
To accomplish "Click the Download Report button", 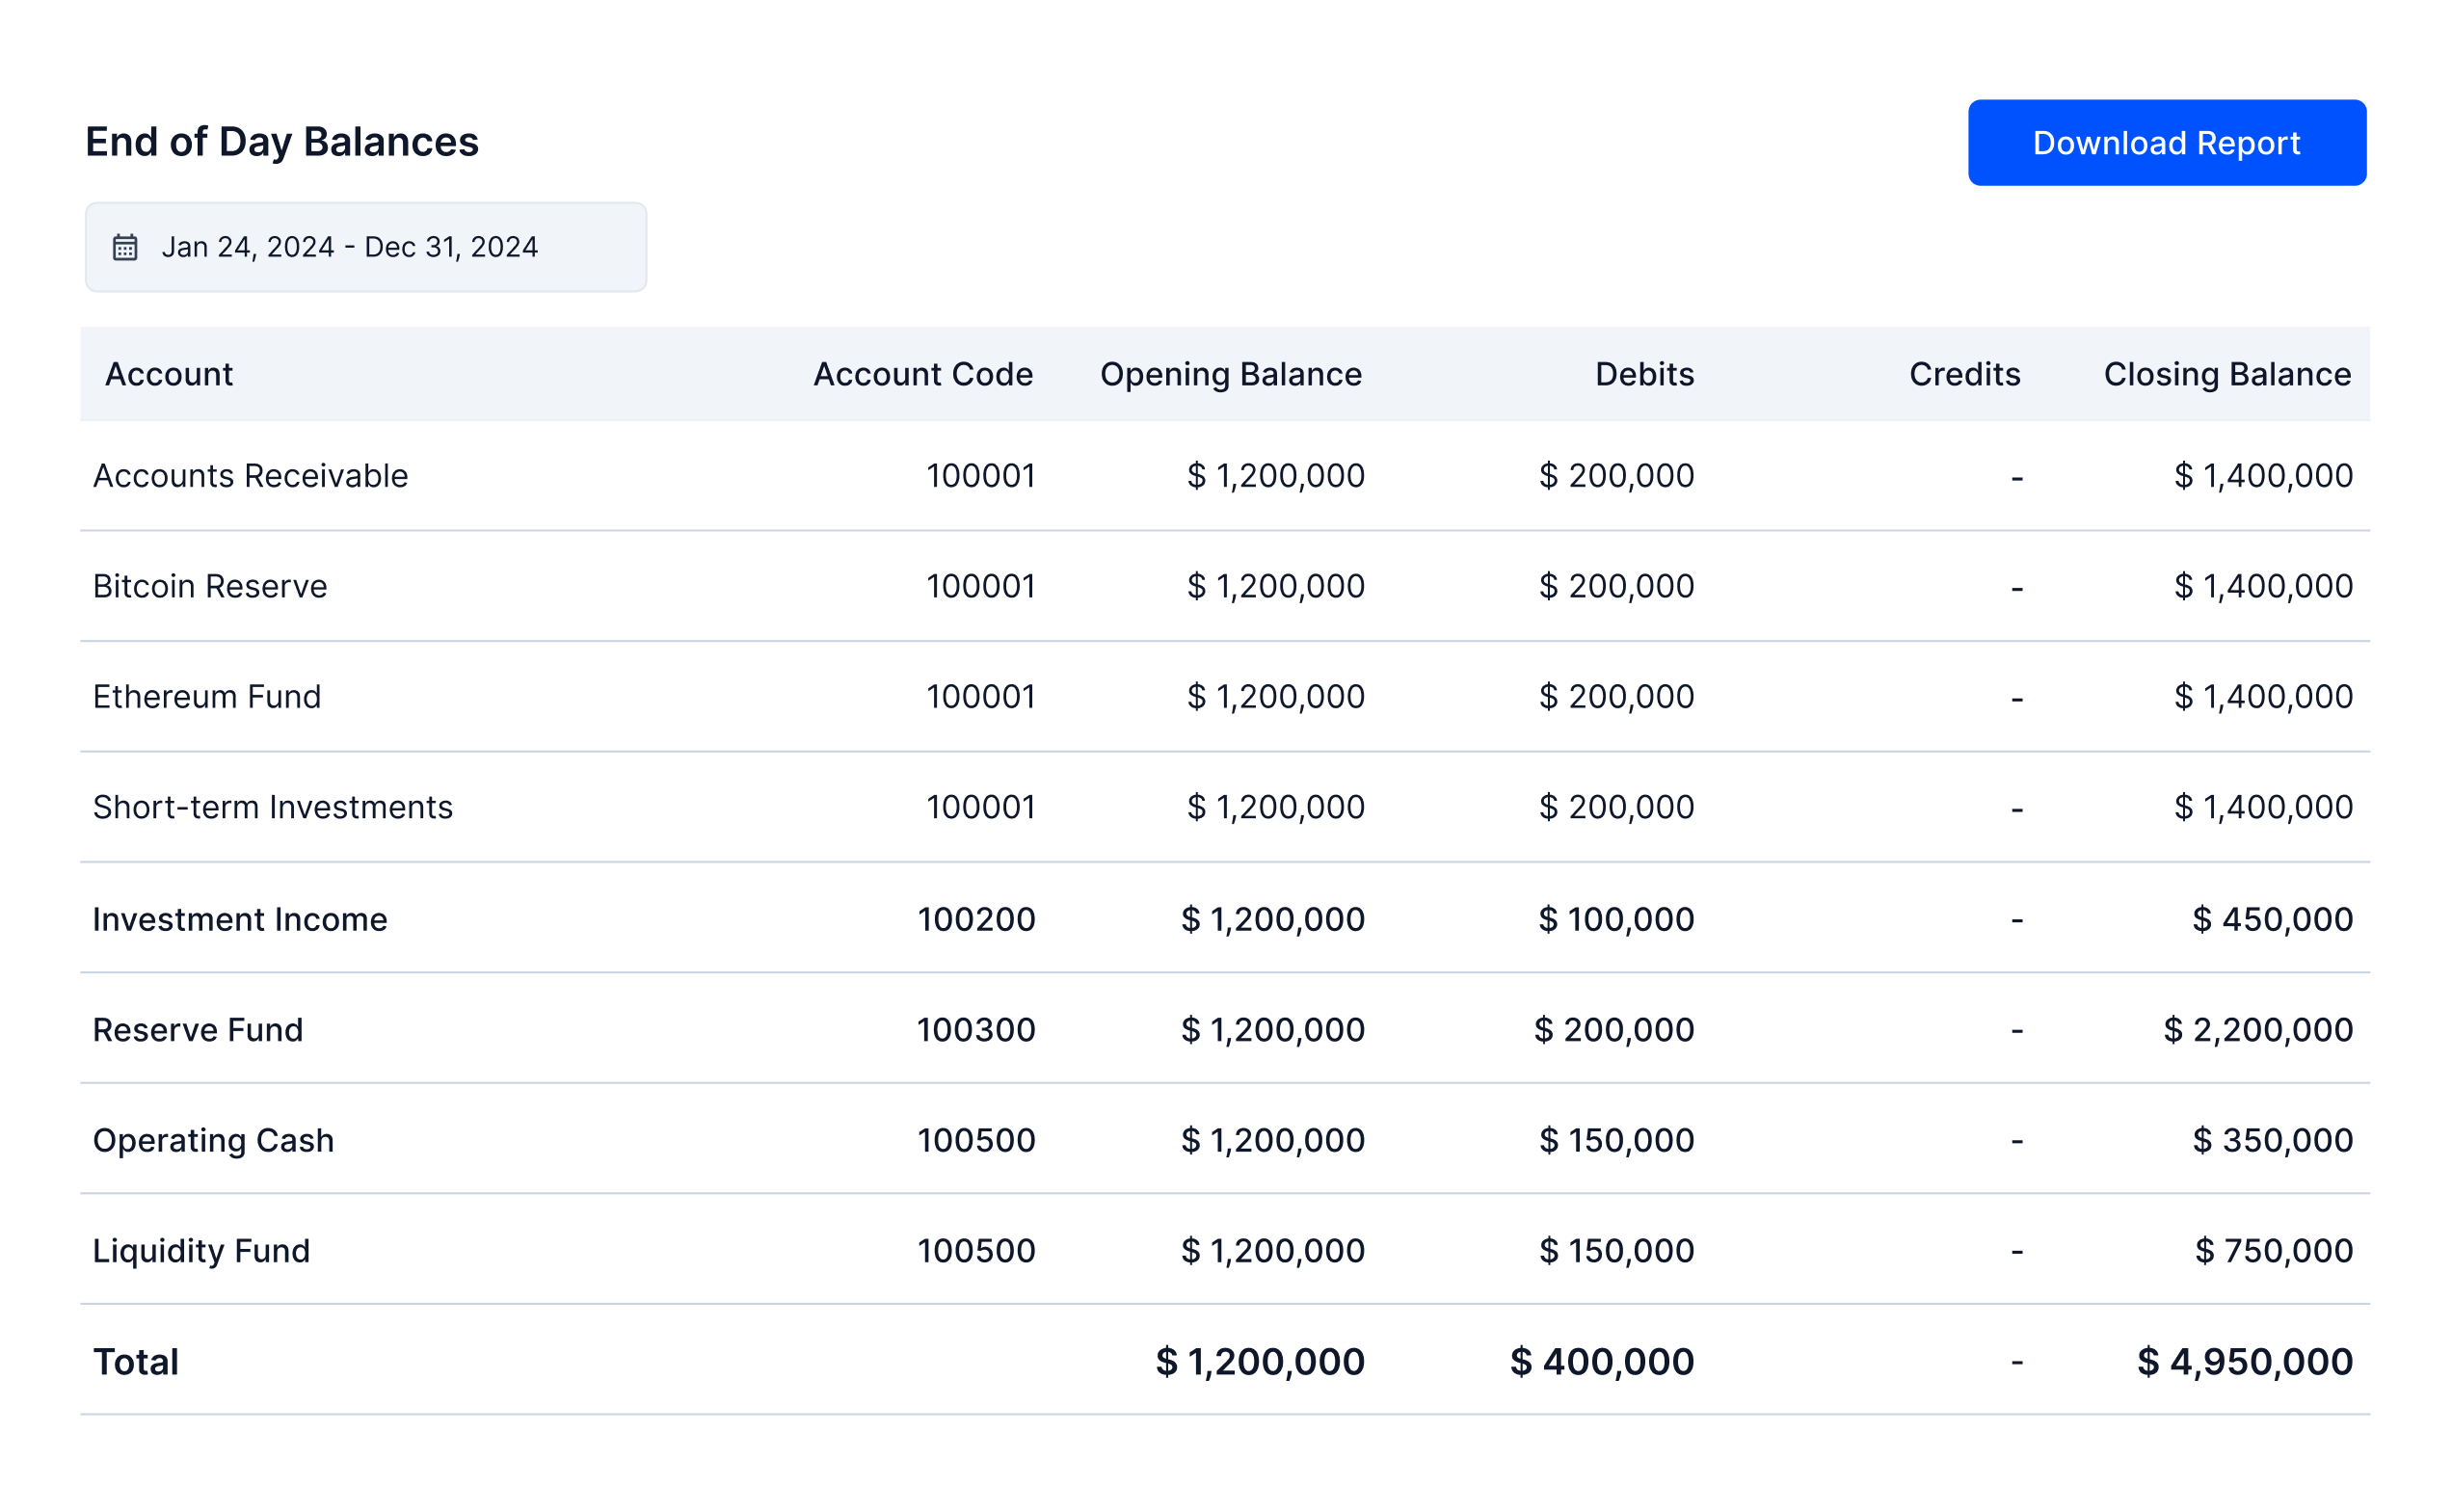I will click(x=2166, y=143).
